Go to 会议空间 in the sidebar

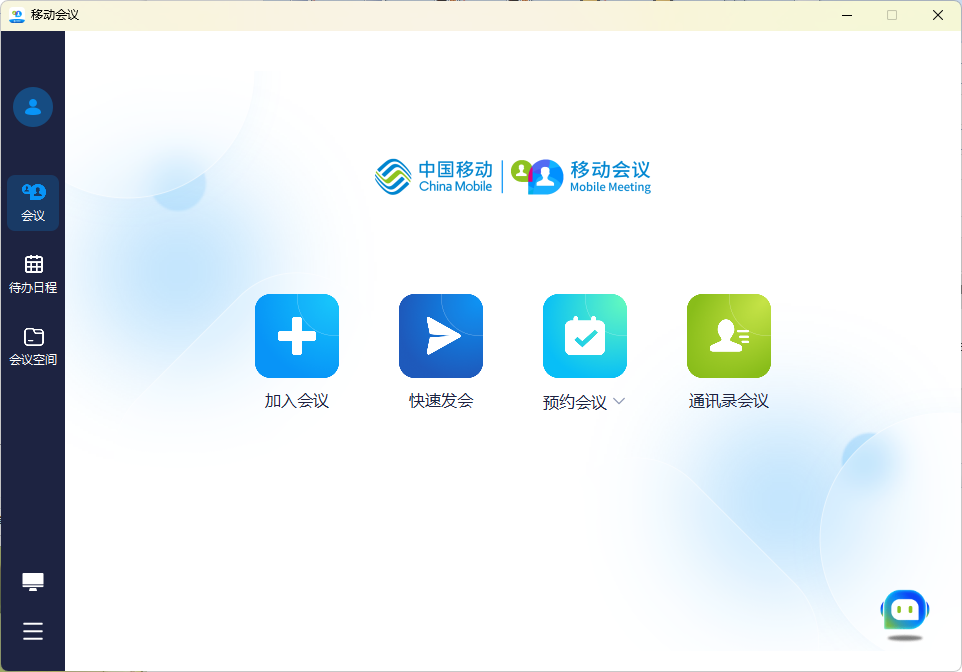(x=33, y=346)
